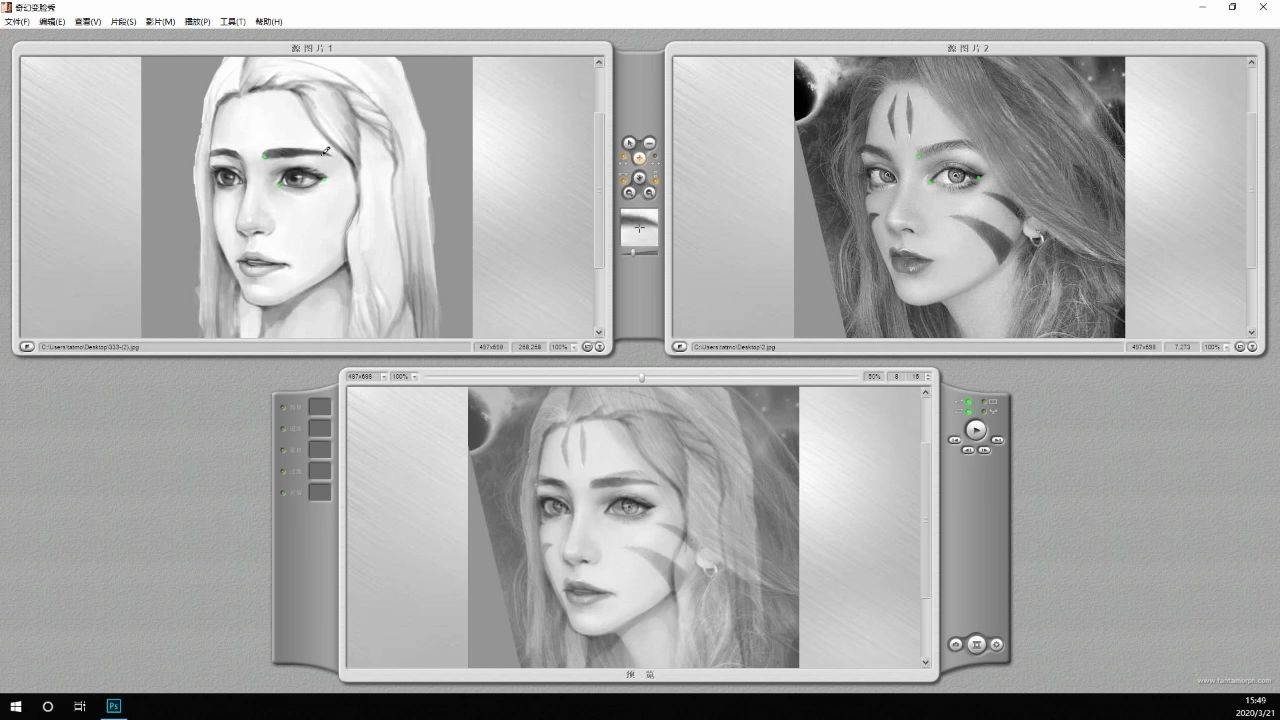Screen dimensions: 1280x720
Task: Step forward one frame in preview
Action: pyautogui.click(x=984, y=450)
